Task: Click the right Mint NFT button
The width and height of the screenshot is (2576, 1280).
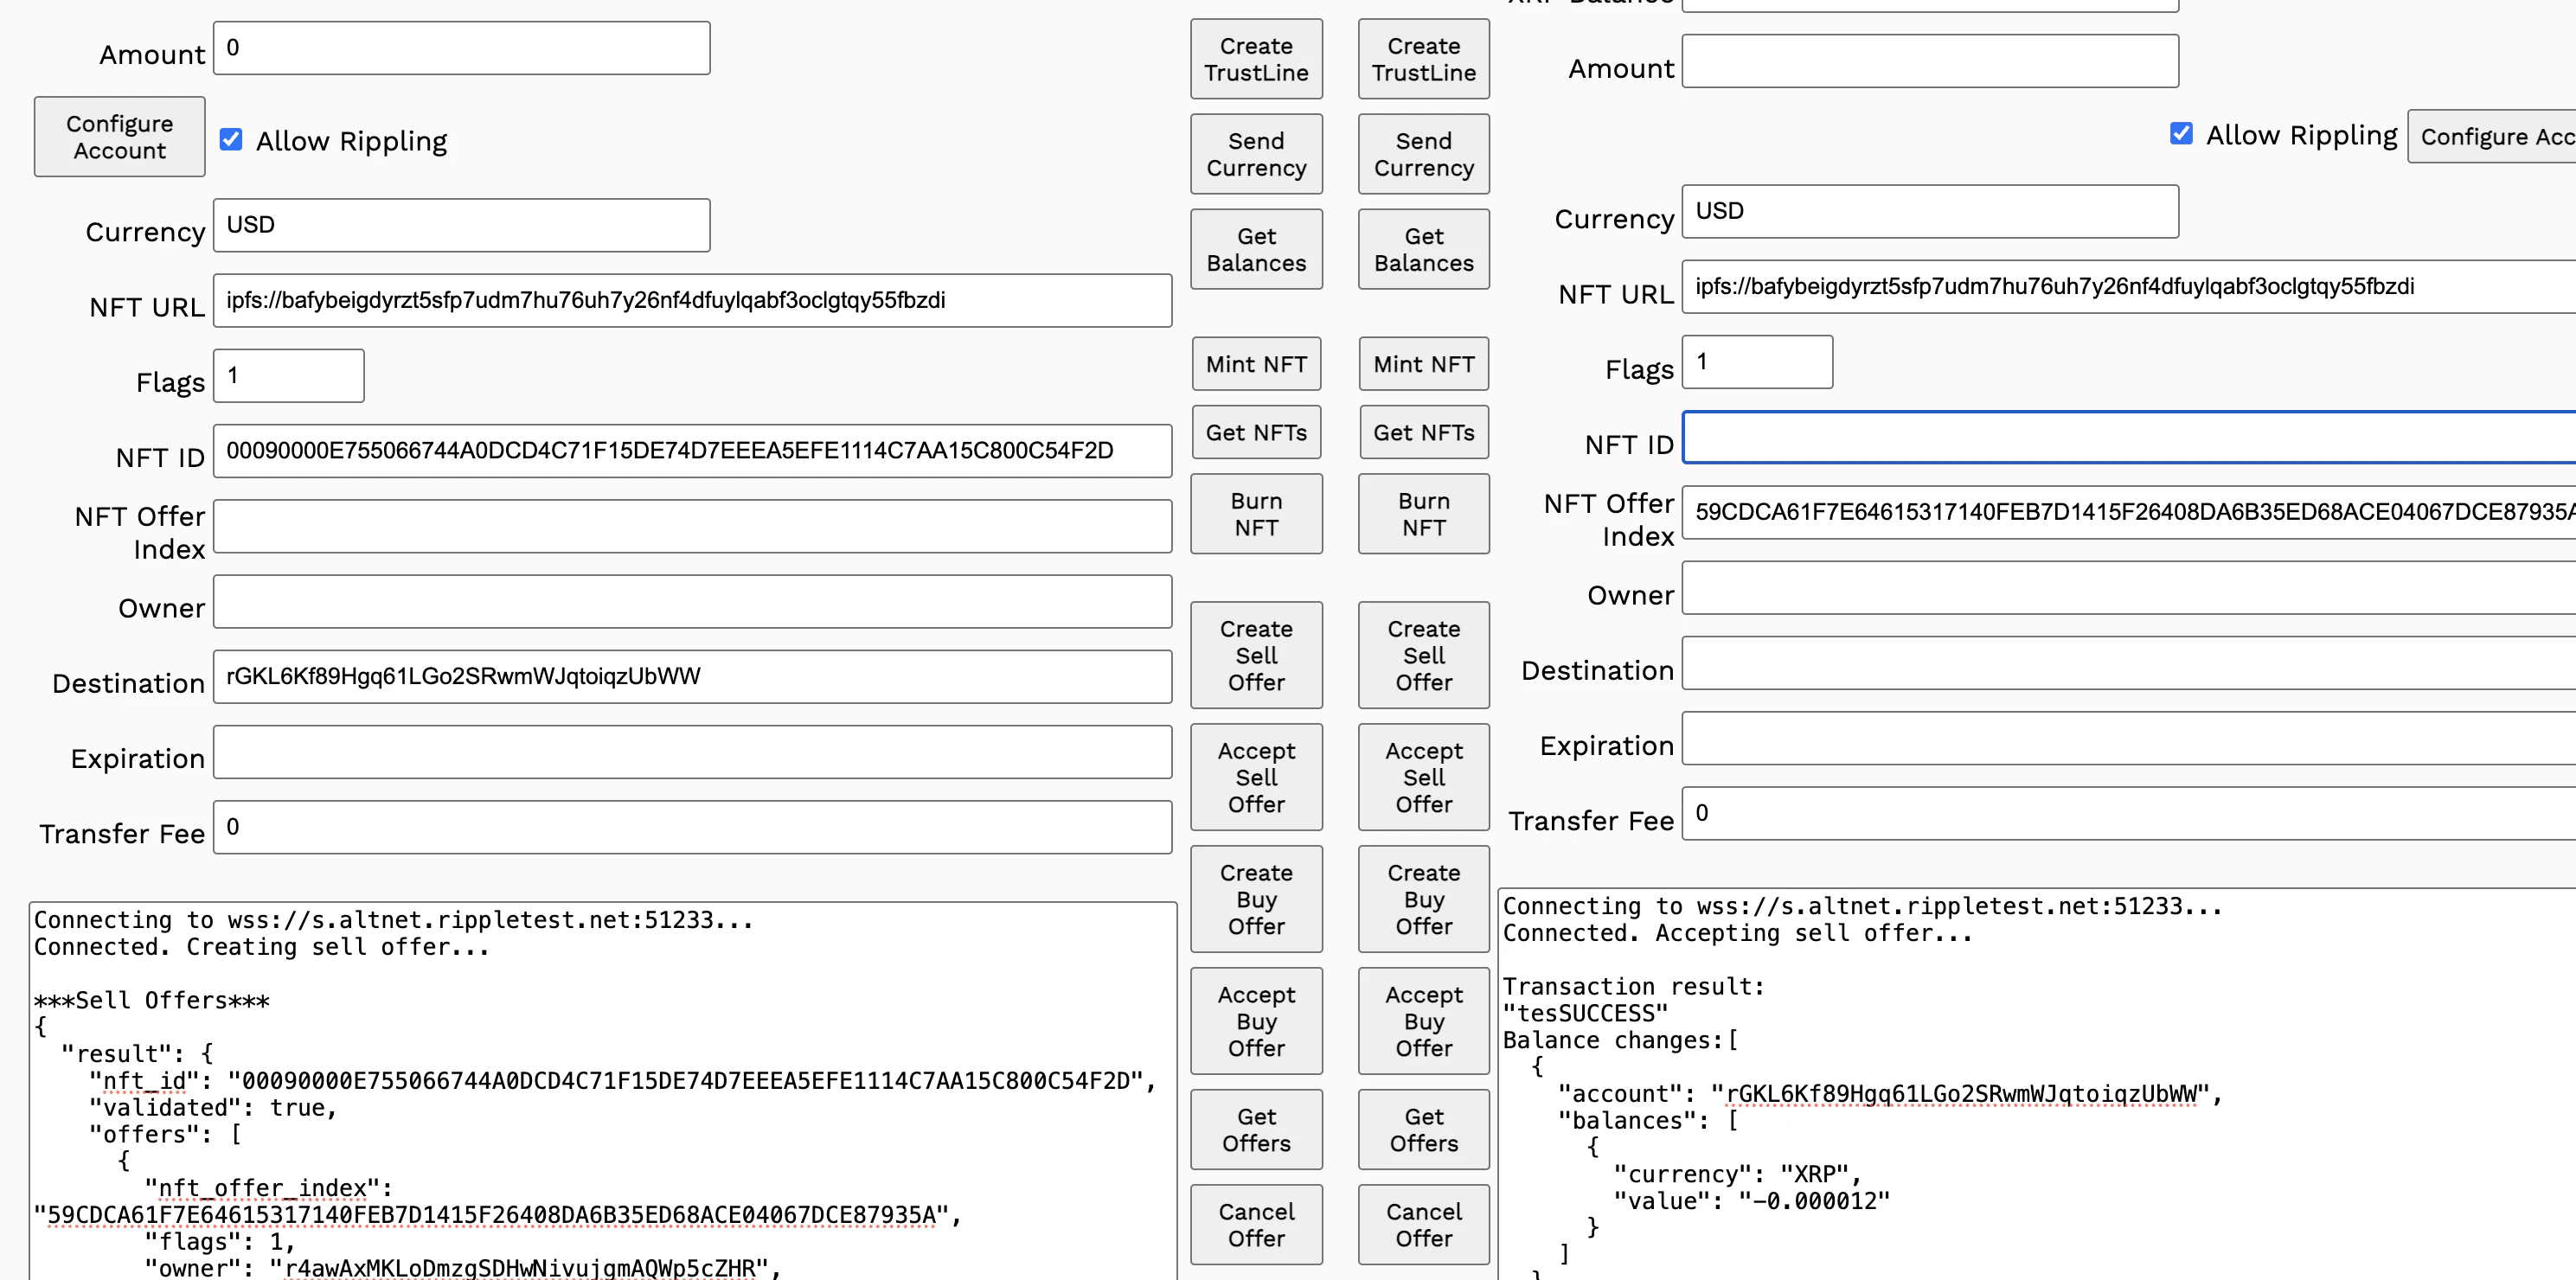Action: 1423,364
